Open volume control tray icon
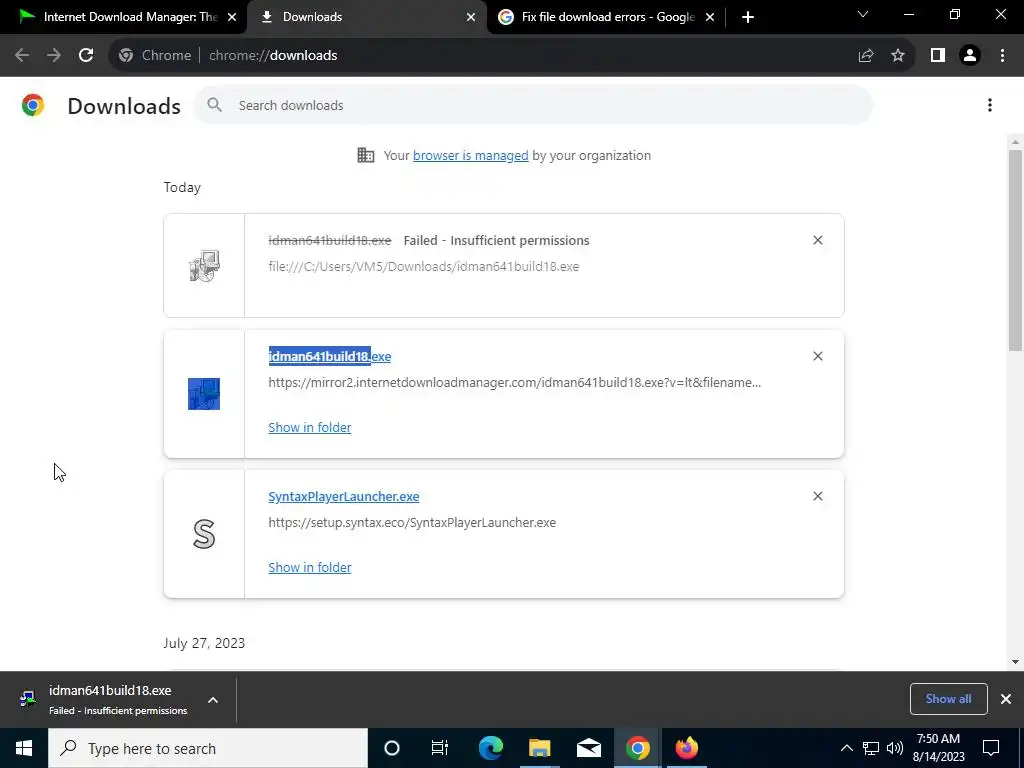 point(895,748)
